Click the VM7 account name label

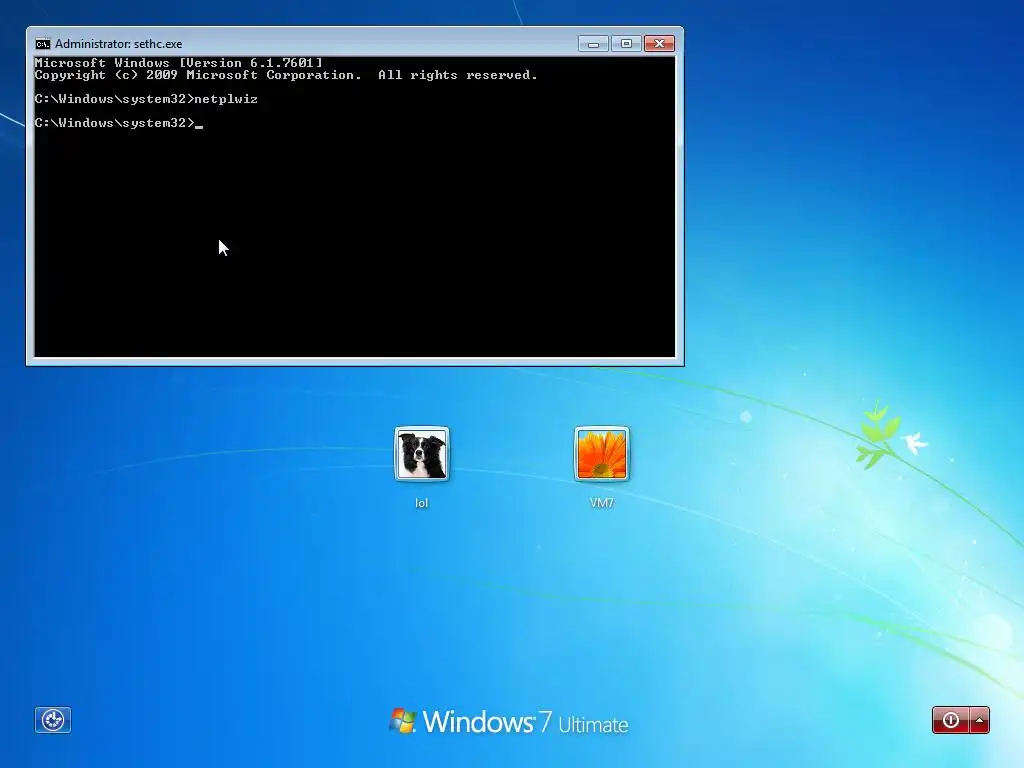(x=601, y=503)
